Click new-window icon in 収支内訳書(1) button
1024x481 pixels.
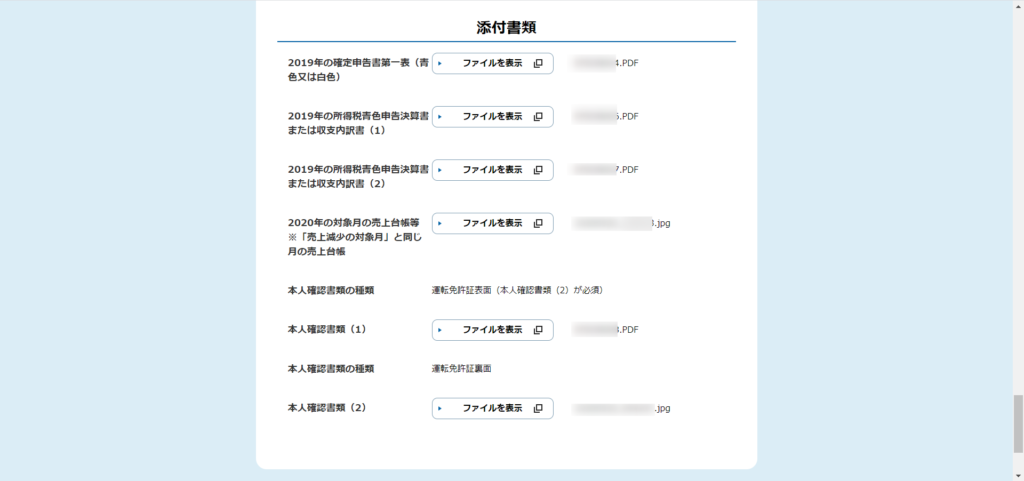coord(538,117)
